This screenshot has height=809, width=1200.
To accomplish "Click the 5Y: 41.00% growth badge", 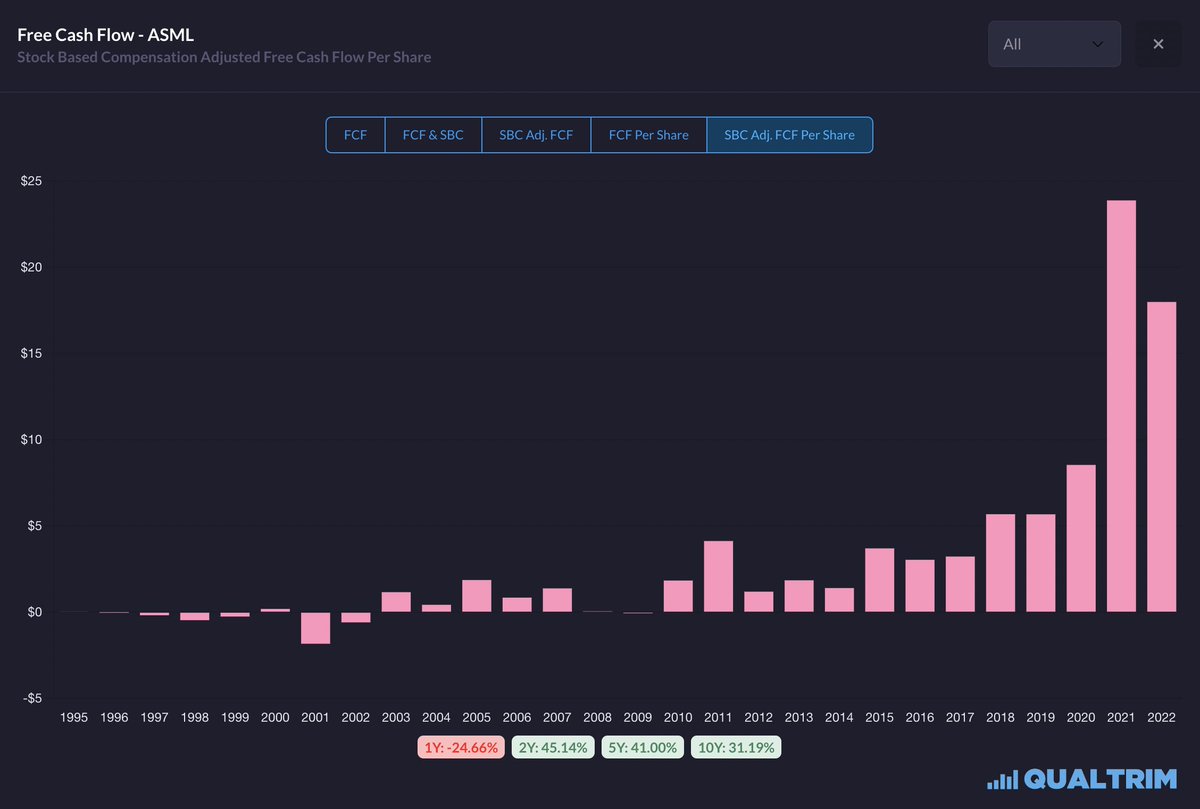I will [641, 747].
